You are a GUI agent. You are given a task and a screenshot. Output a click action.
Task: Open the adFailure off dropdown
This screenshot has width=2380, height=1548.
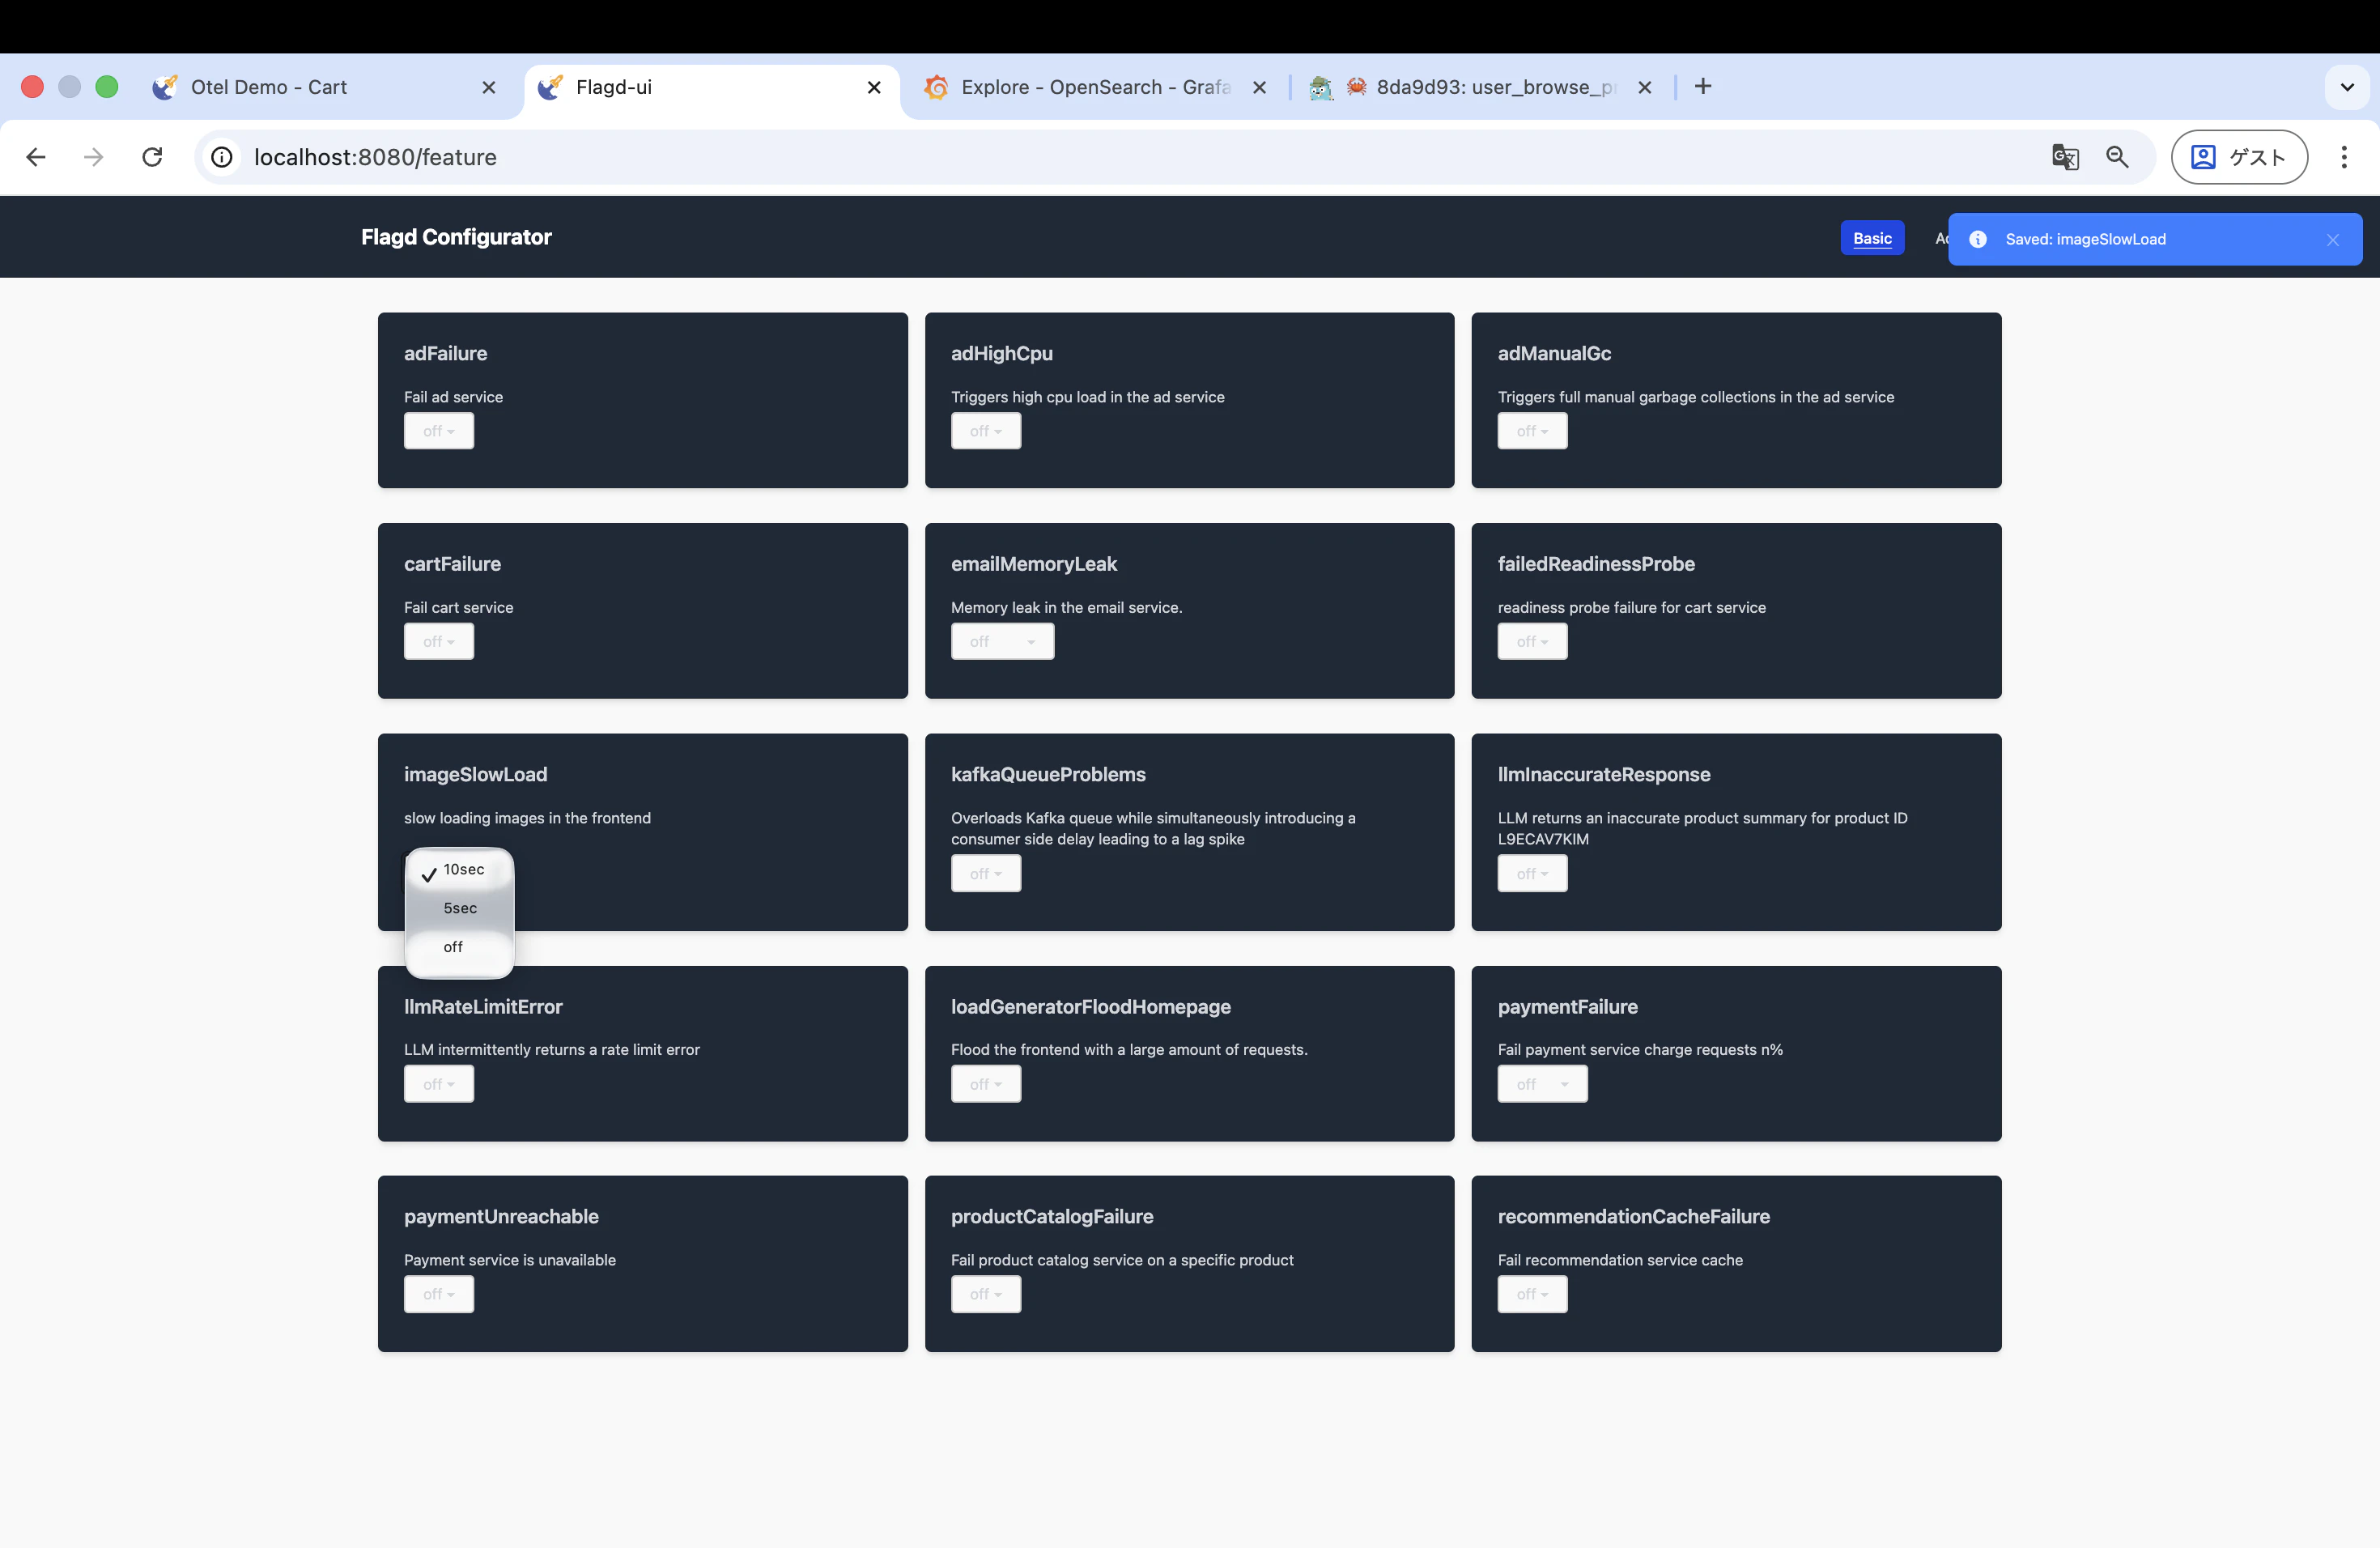pos(438,431)
